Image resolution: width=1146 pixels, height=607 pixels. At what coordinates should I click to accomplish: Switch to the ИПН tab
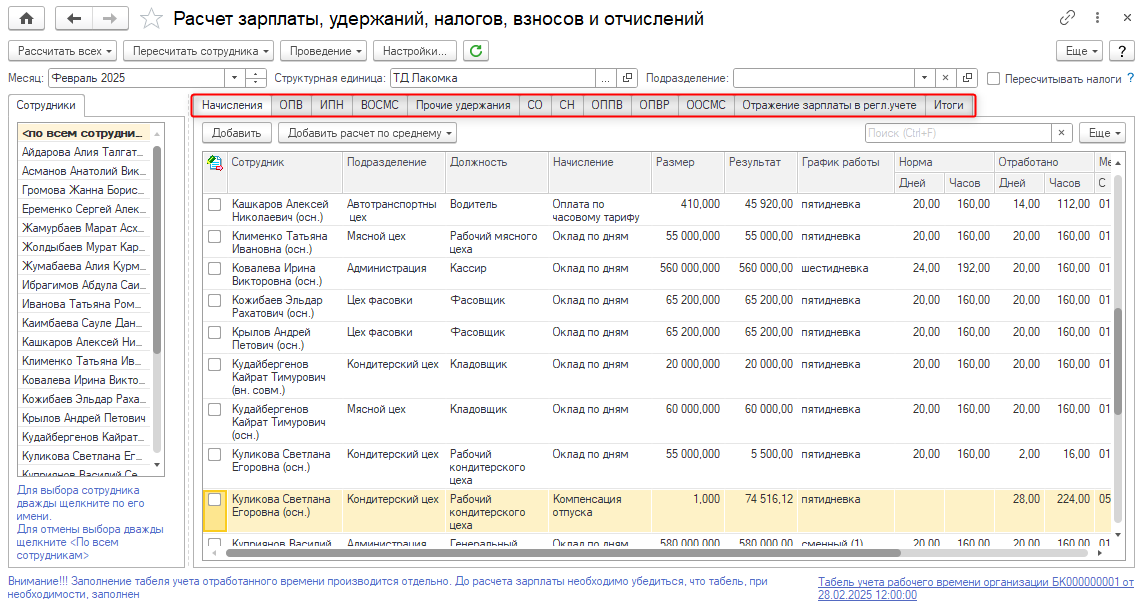pyautogui.click(x=331, y=105)
